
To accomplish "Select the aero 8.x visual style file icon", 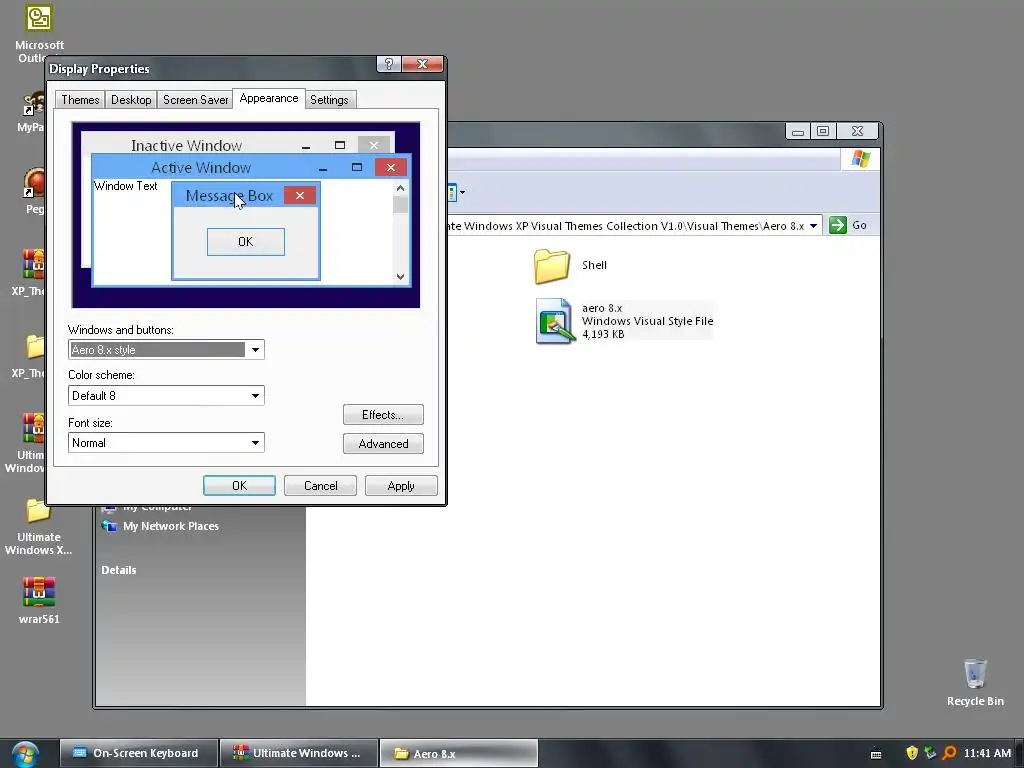I will point(554,321).
